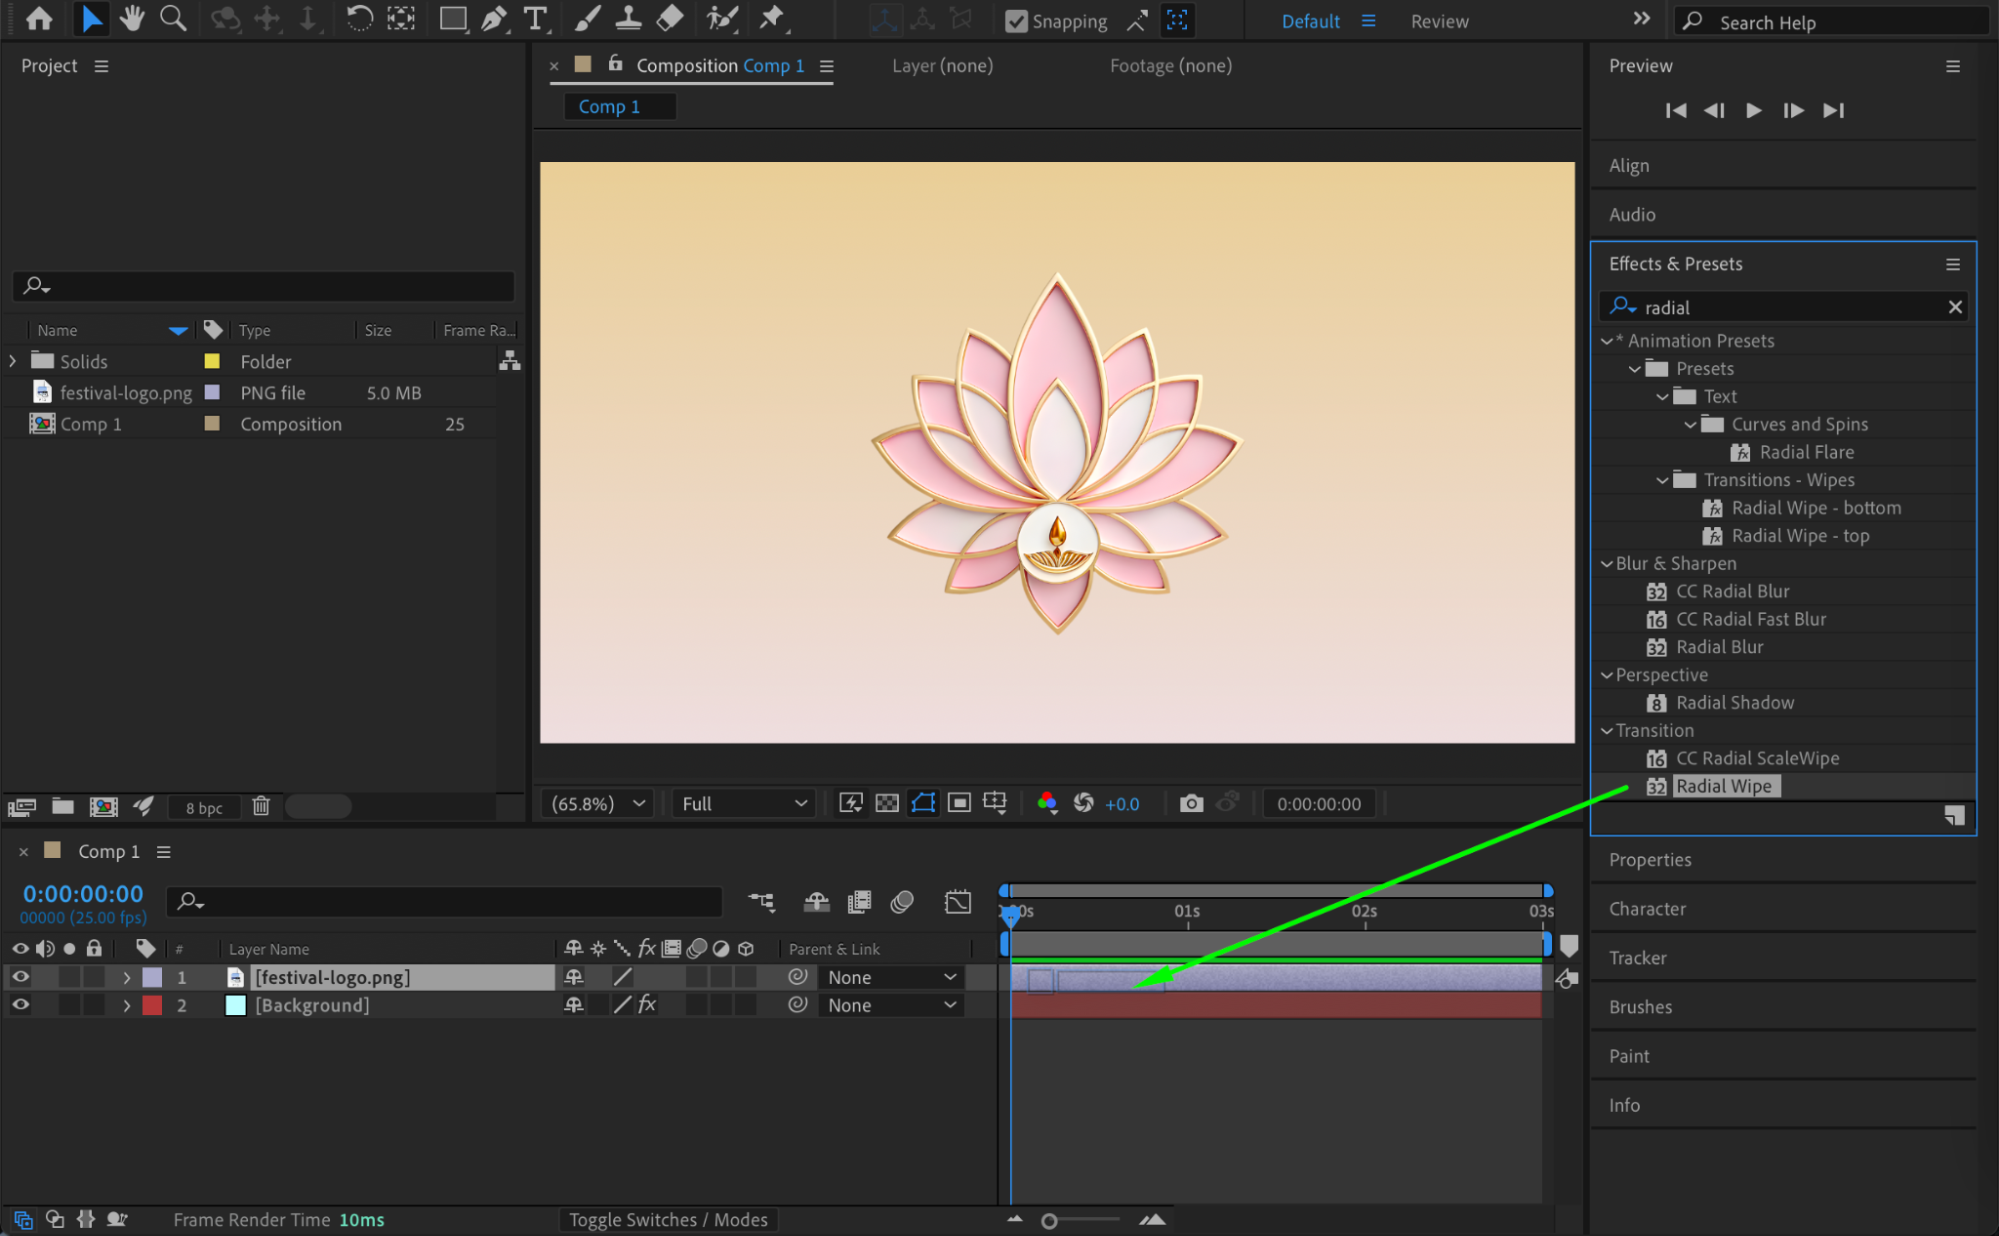Enable motion blur switch in timeline
This screenshot has height=1236, width=1999.
(x=901, y=902)
